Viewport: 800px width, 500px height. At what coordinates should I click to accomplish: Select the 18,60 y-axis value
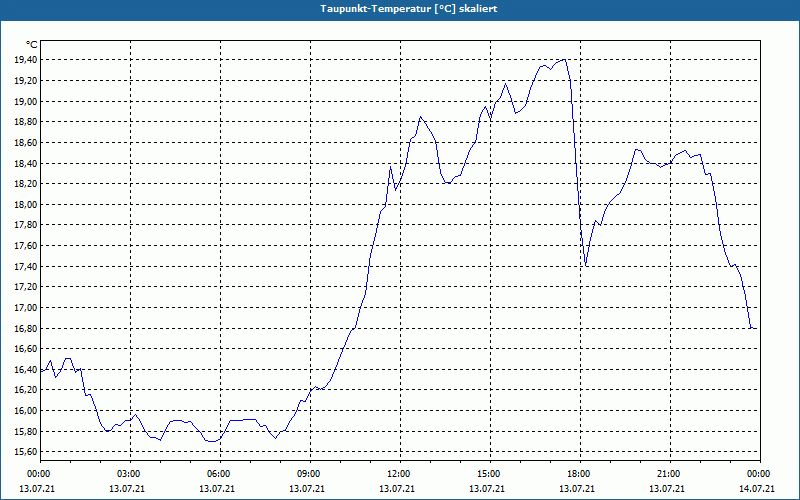click(x=26, y=143)
